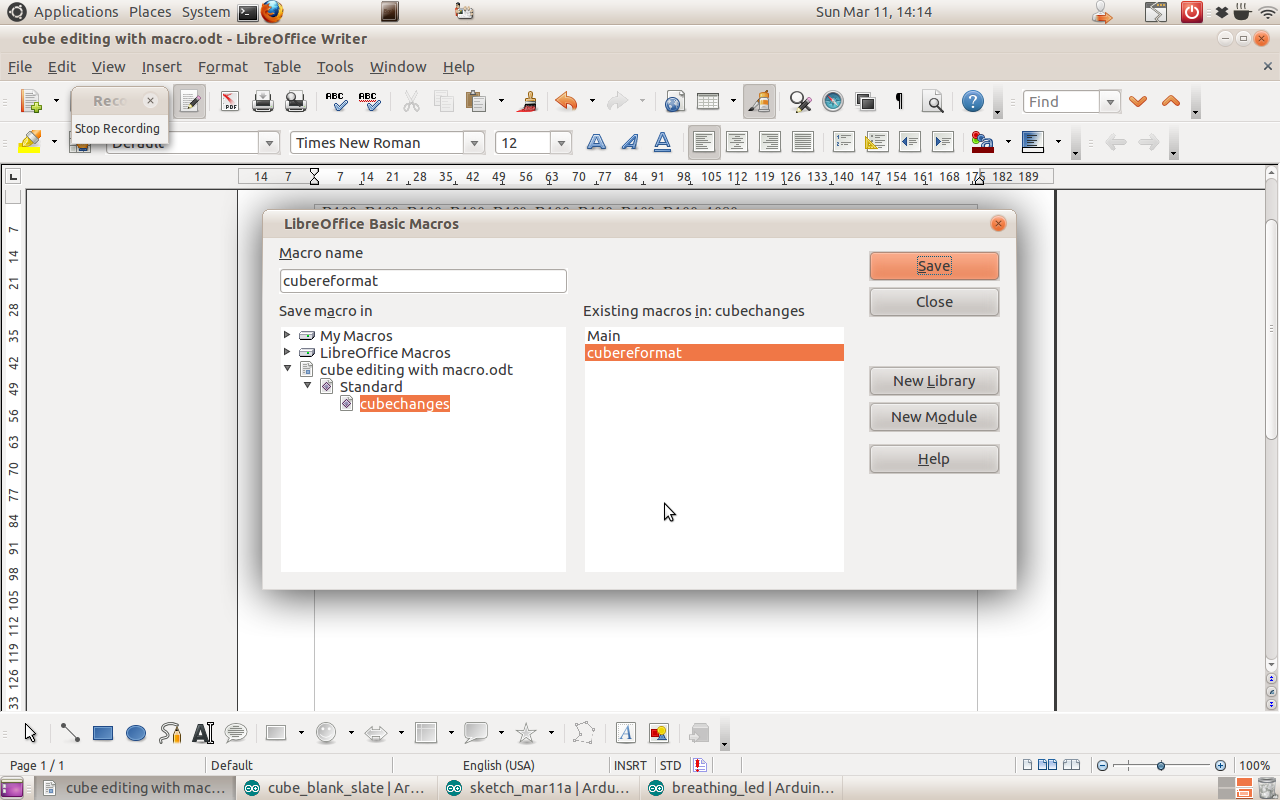Apply Highlighting color marker icon
This screenshot has width=1280, height=800.
pyautogui.click(x=29, y=142)
